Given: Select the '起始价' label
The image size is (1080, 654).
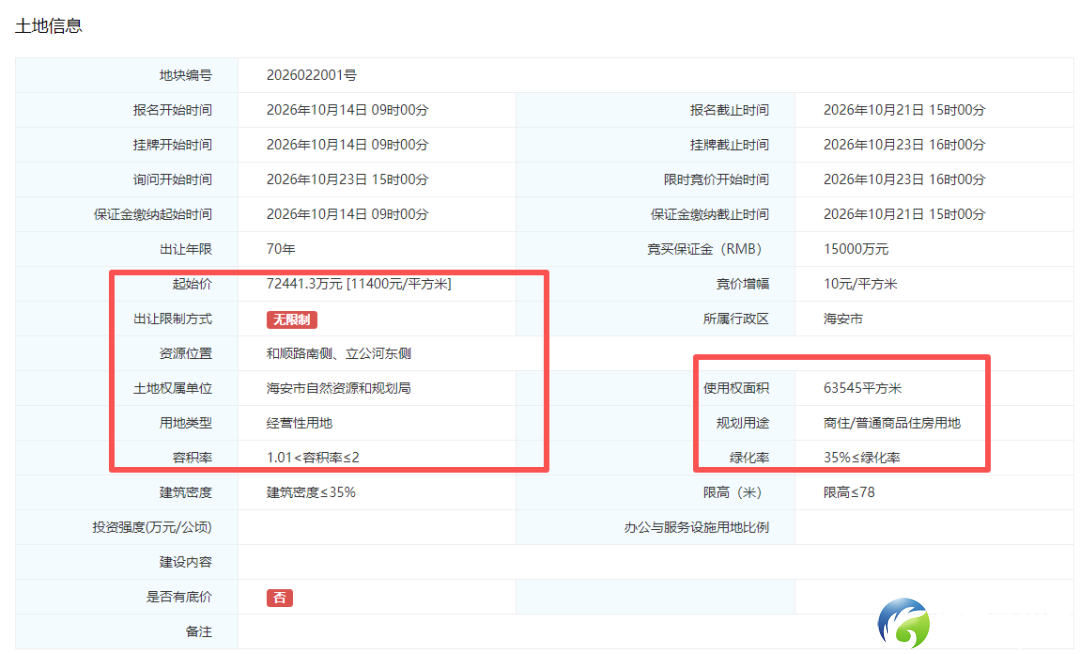Looking at the screenshot, I should [x=192, y=284].
